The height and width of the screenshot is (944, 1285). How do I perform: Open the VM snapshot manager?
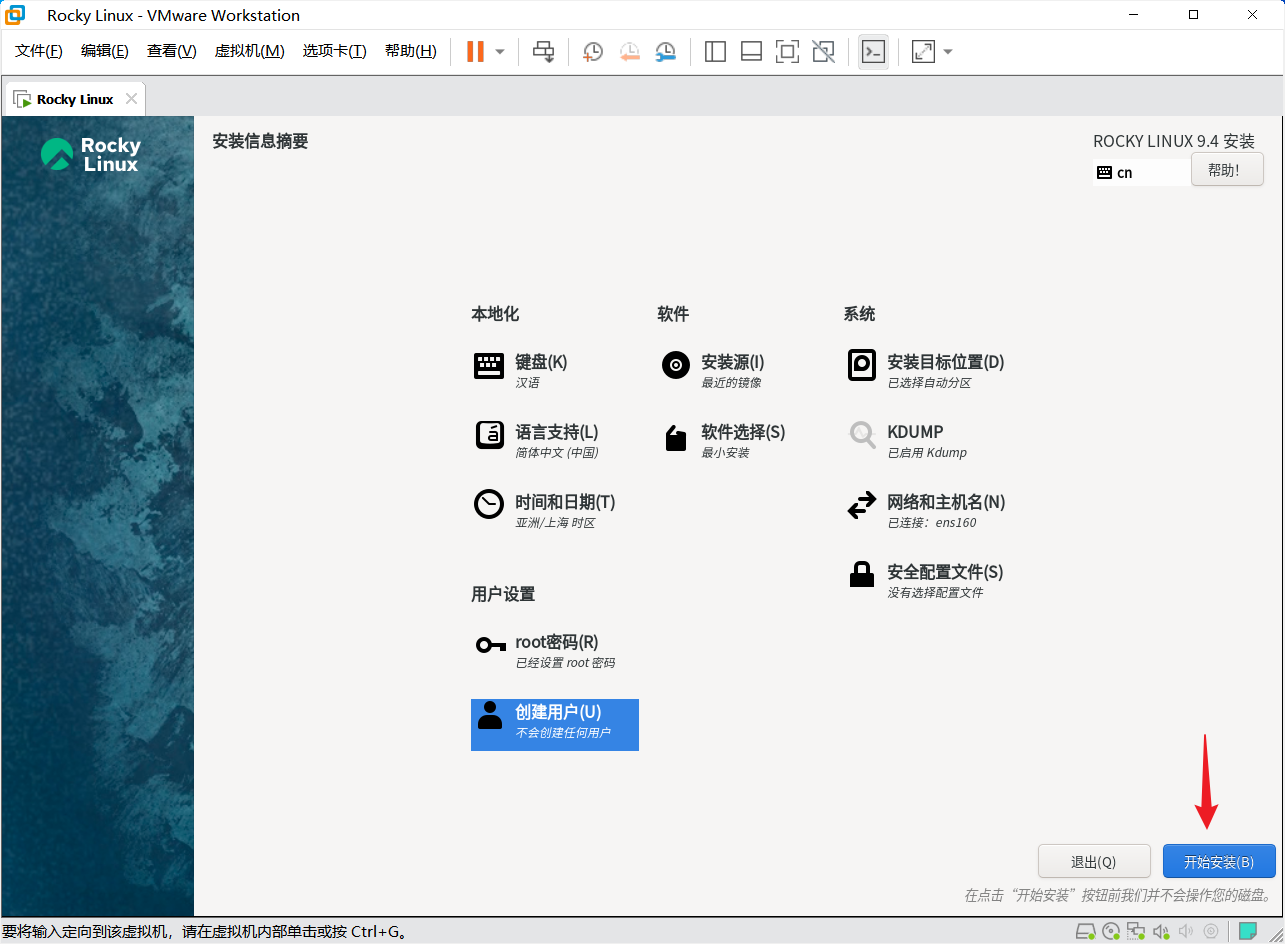(x=665, y=51)
